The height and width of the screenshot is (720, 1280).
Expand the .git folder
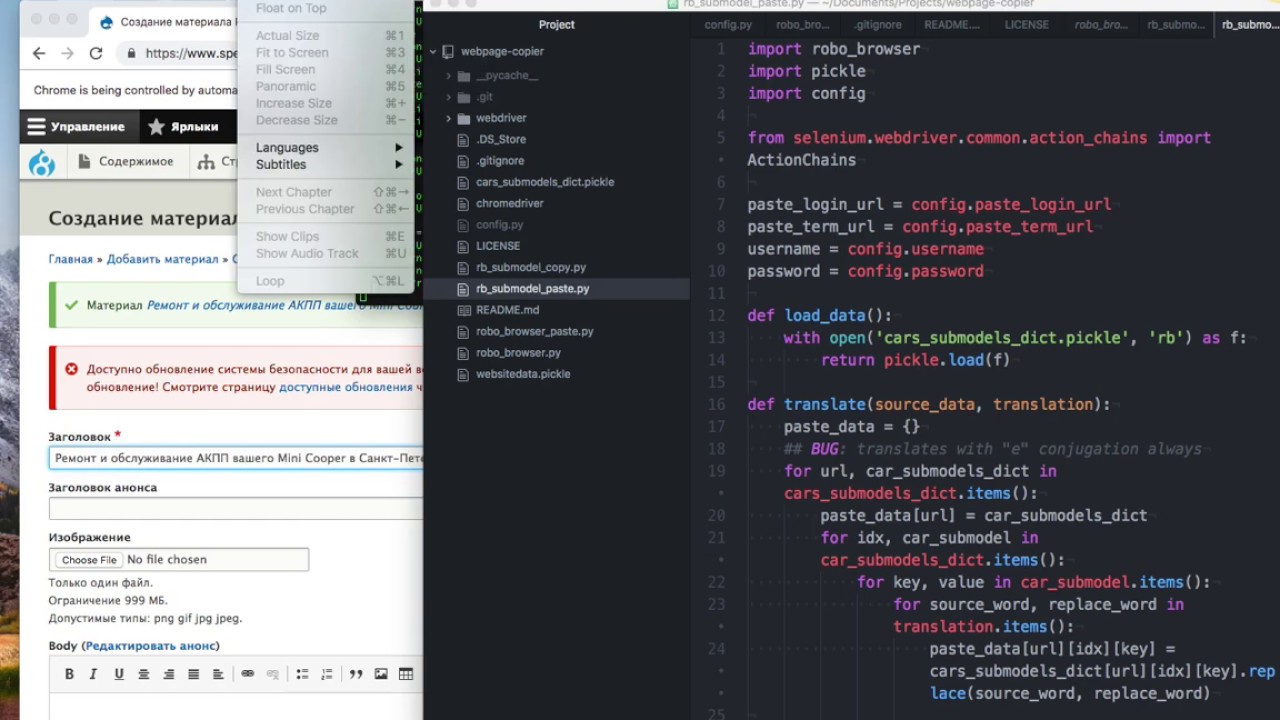pos(449,97)
